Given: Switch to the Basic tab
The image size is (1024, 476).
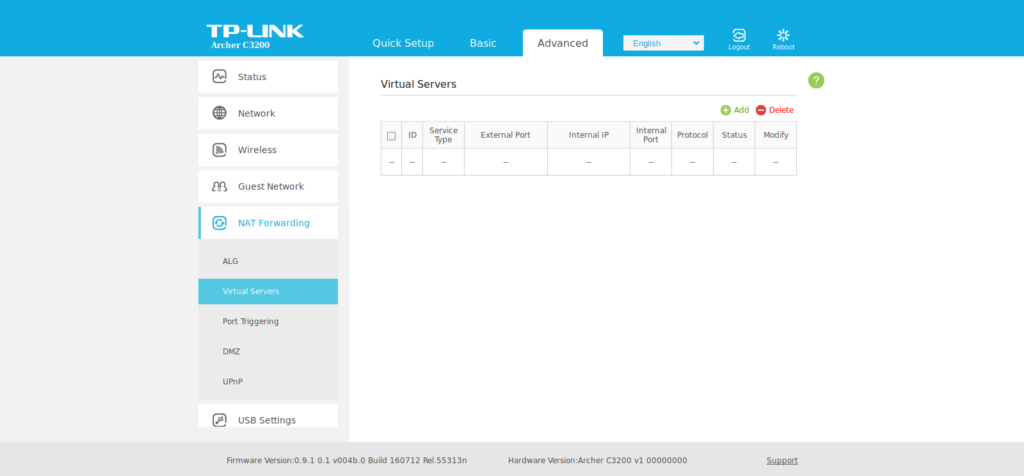Looking at the screenshot, I should [x=483, y=43].
